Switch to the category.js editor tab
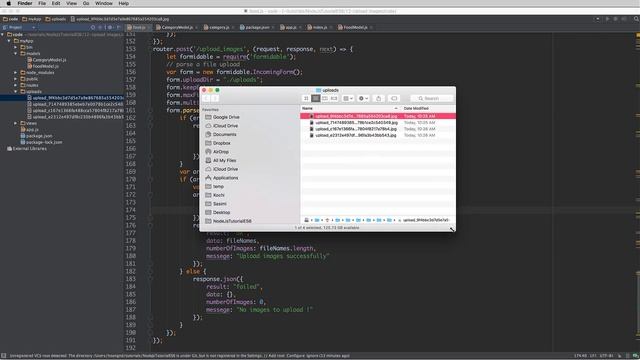This screenshot has width=640, height=360. (219, 27)
